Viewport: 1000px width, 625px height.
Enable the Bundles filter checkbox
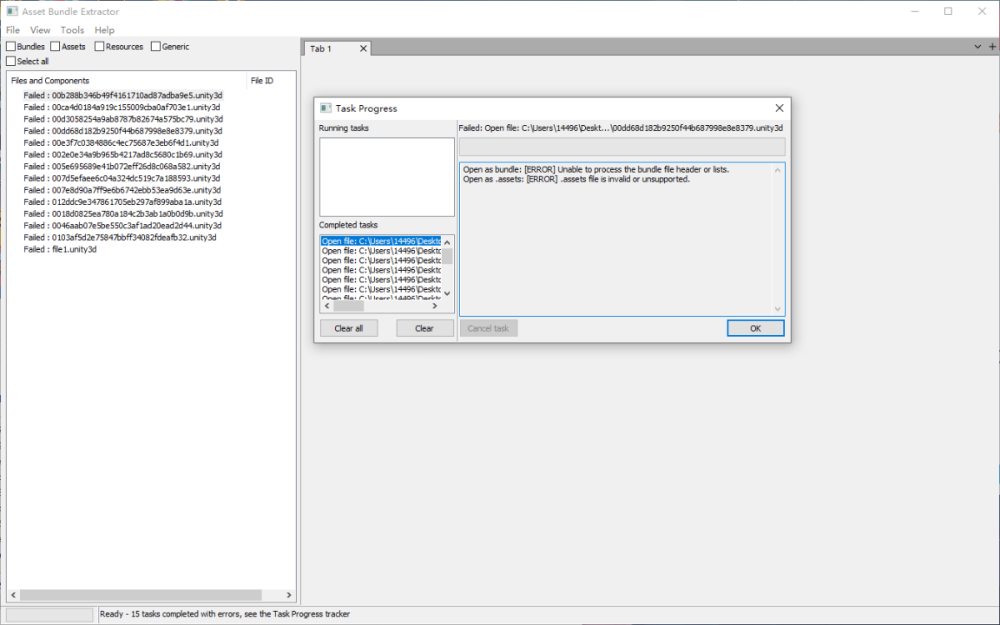[x=11, y=46]
